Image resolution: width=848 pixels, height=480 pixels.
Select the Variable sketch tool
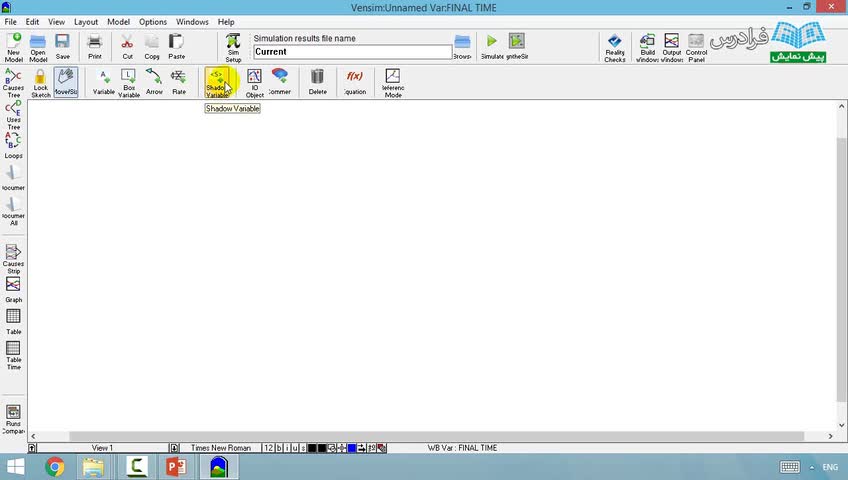pyautogui.click(x=103, y=82)
